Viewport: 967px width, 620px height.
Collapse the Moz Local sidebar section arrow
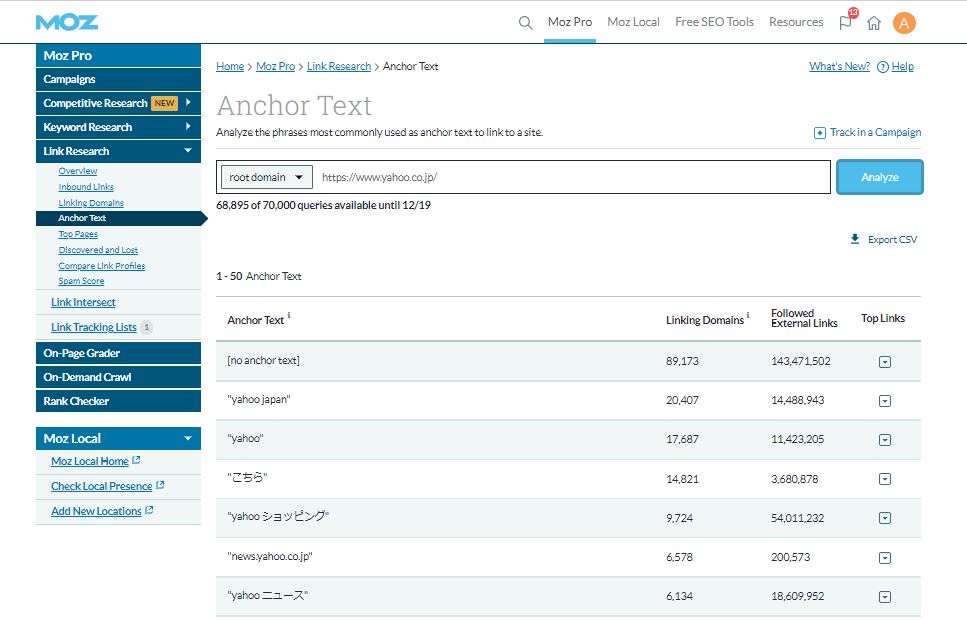tap(188, 439)
